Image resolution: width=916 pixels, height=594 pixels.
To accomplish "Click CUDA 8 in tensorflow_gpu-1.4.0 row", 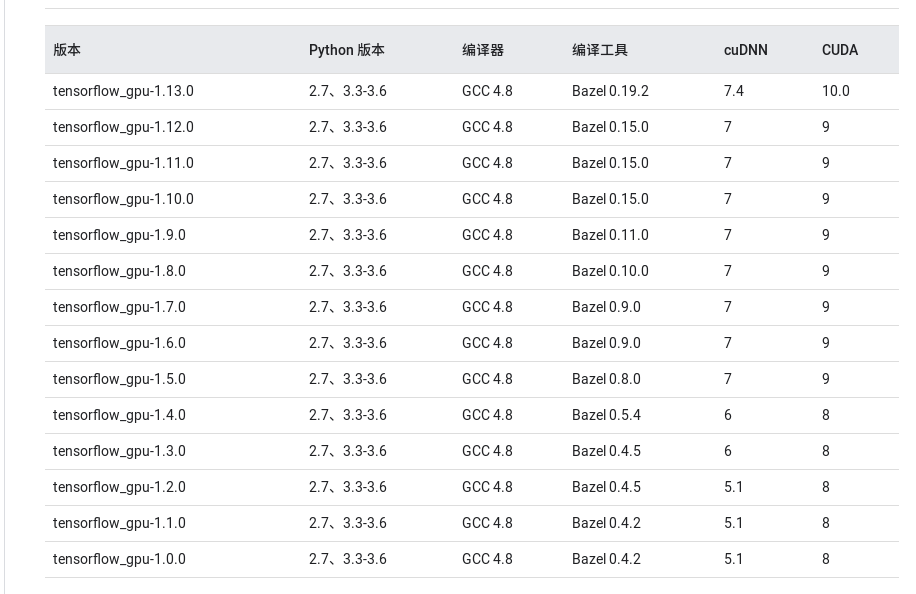I will (826, 415).
